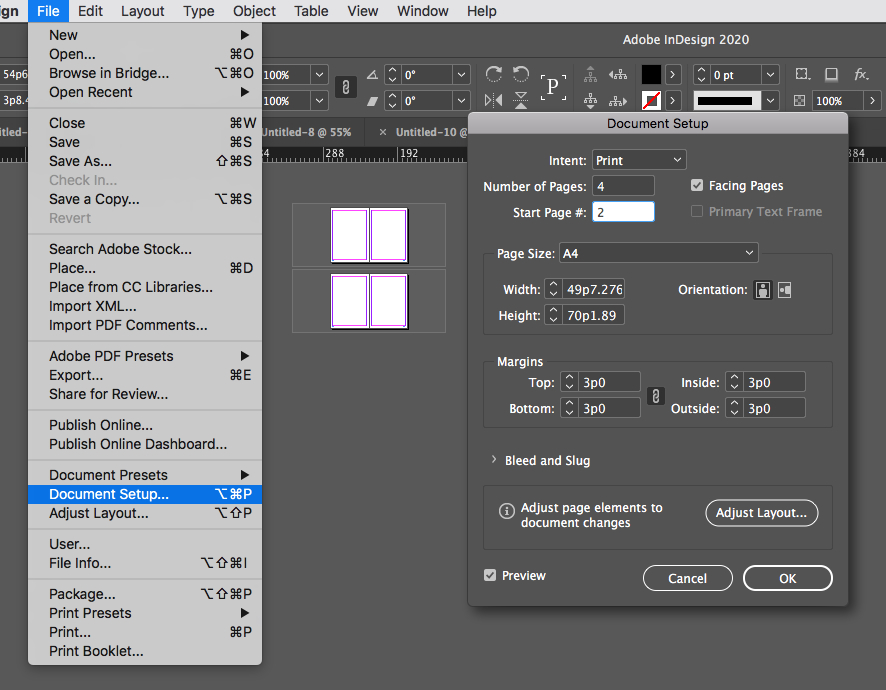Open the Layout menu in menu bar
The width and height of the screenshot is (886, 690).
(x=142, y=11)
